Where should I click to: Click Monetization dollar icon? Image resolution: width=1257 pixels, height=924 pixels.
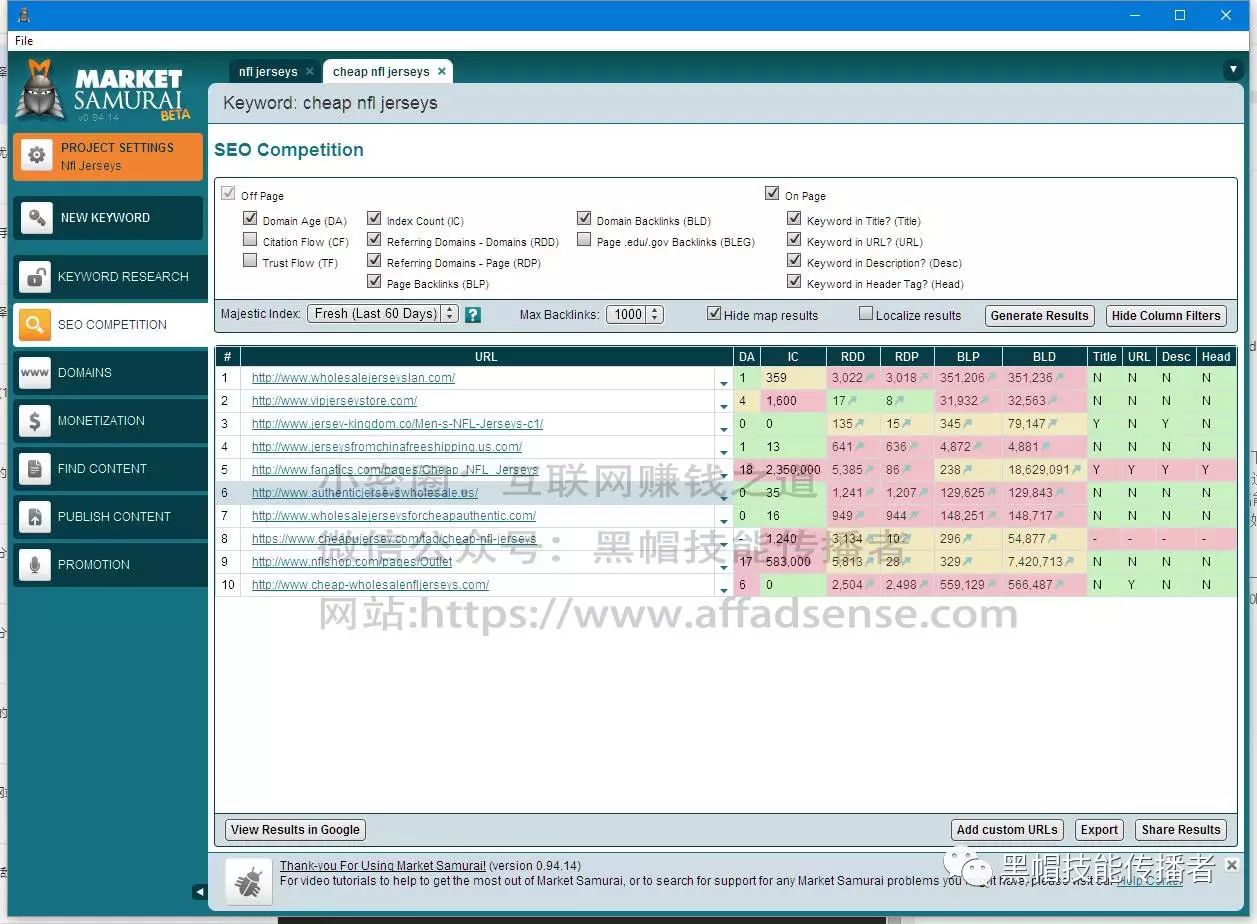click(x=35, y=421)
